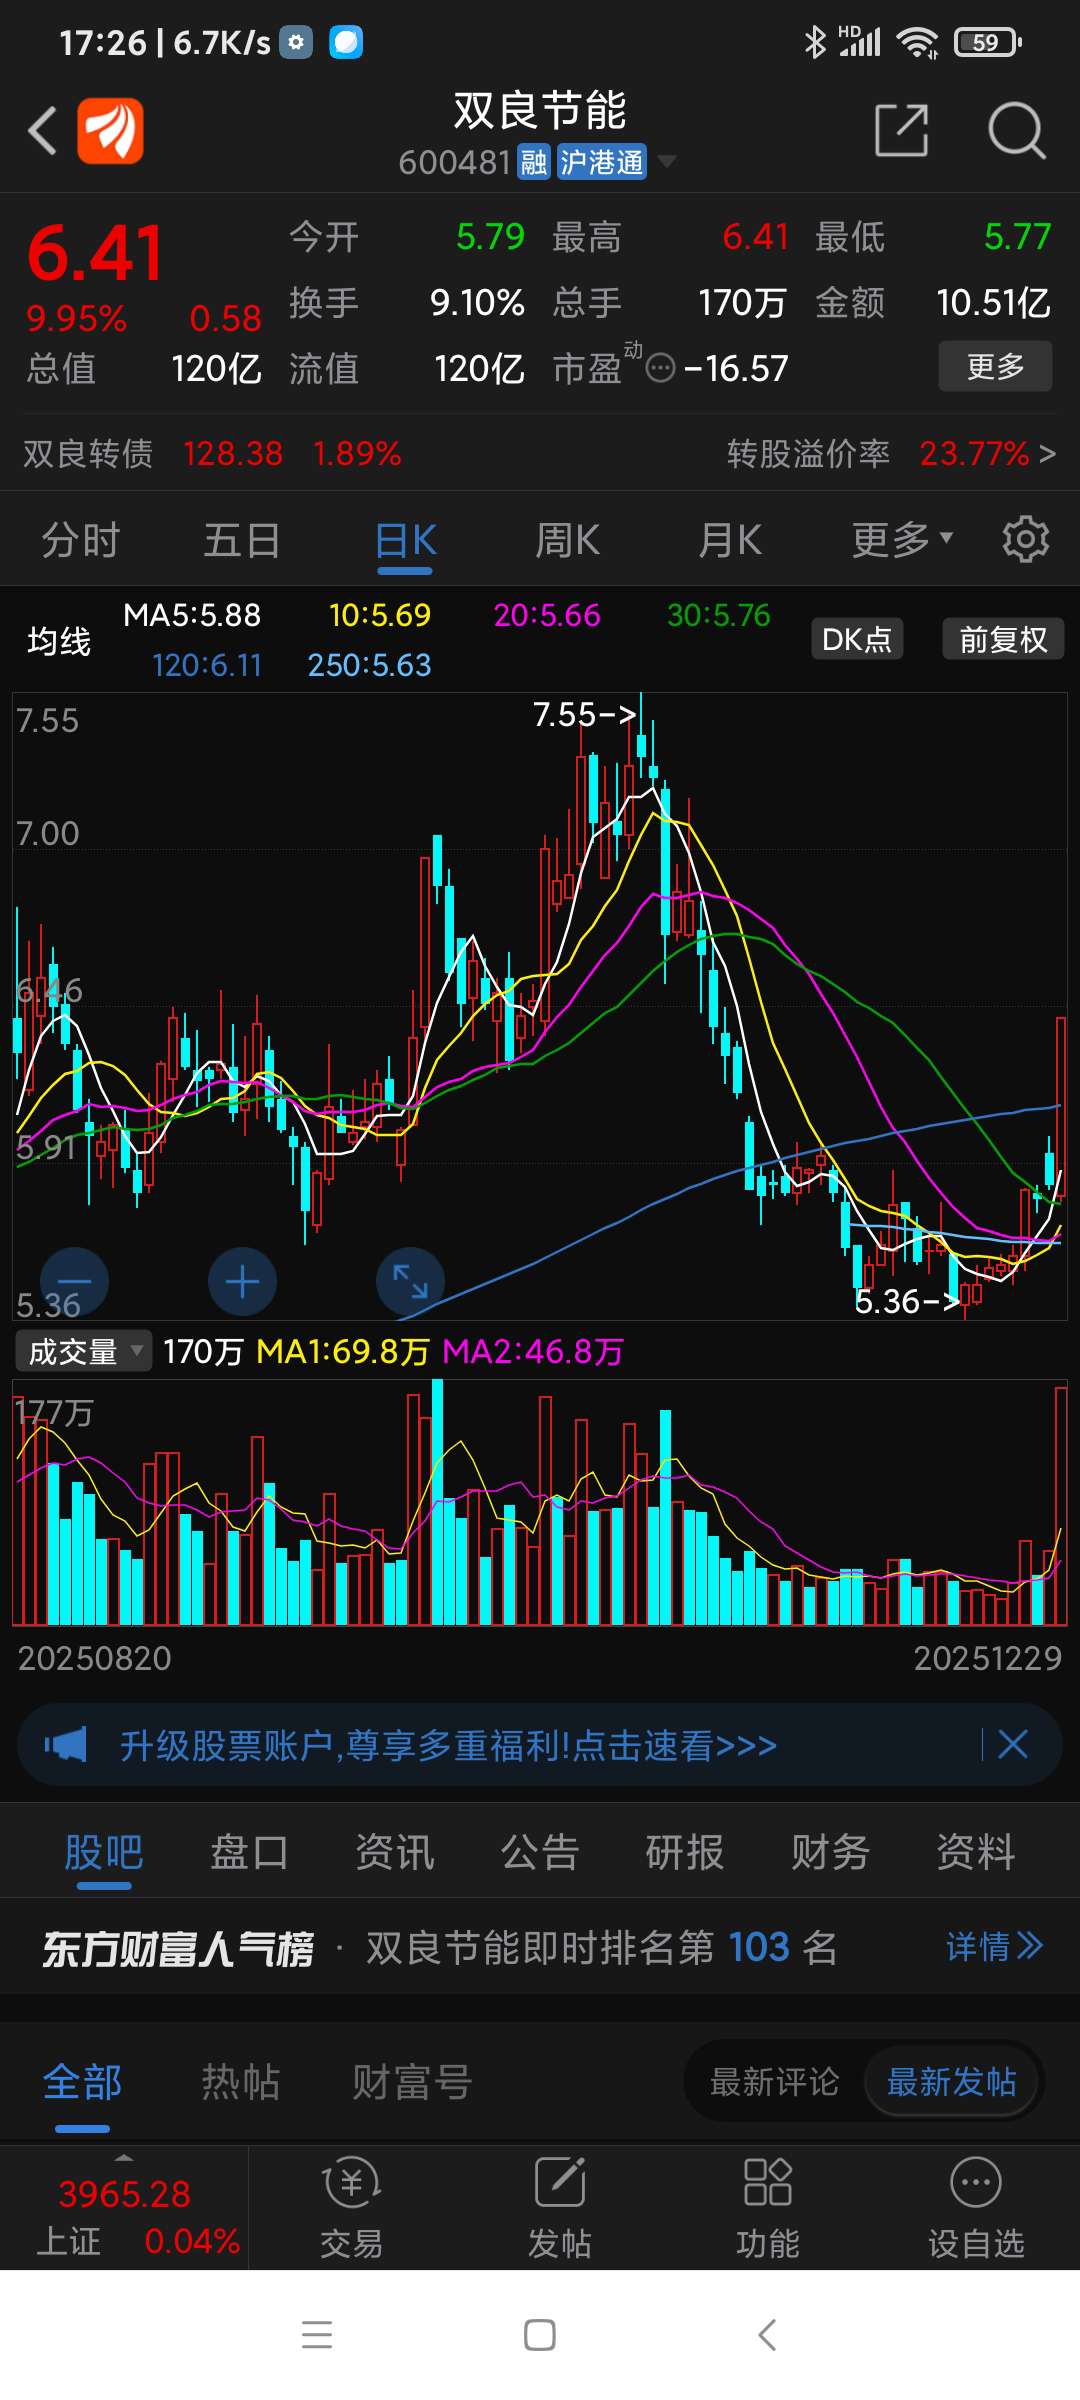Open the 股吧 tab
The height and width of the screenshot is (2400, 1080).
click(104, 1852)
